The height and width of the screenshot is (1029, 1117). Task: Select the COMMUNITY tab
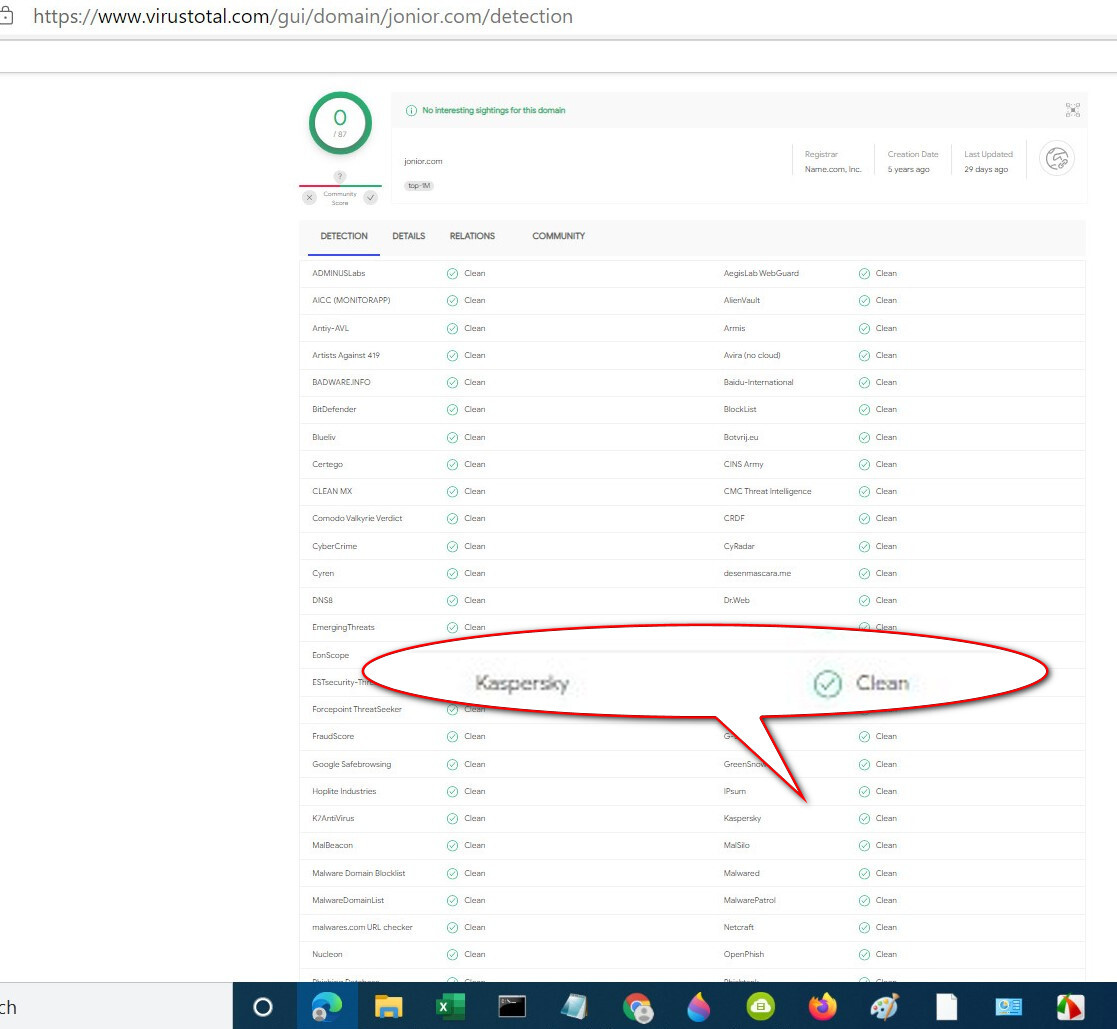(x=558, y=236)
